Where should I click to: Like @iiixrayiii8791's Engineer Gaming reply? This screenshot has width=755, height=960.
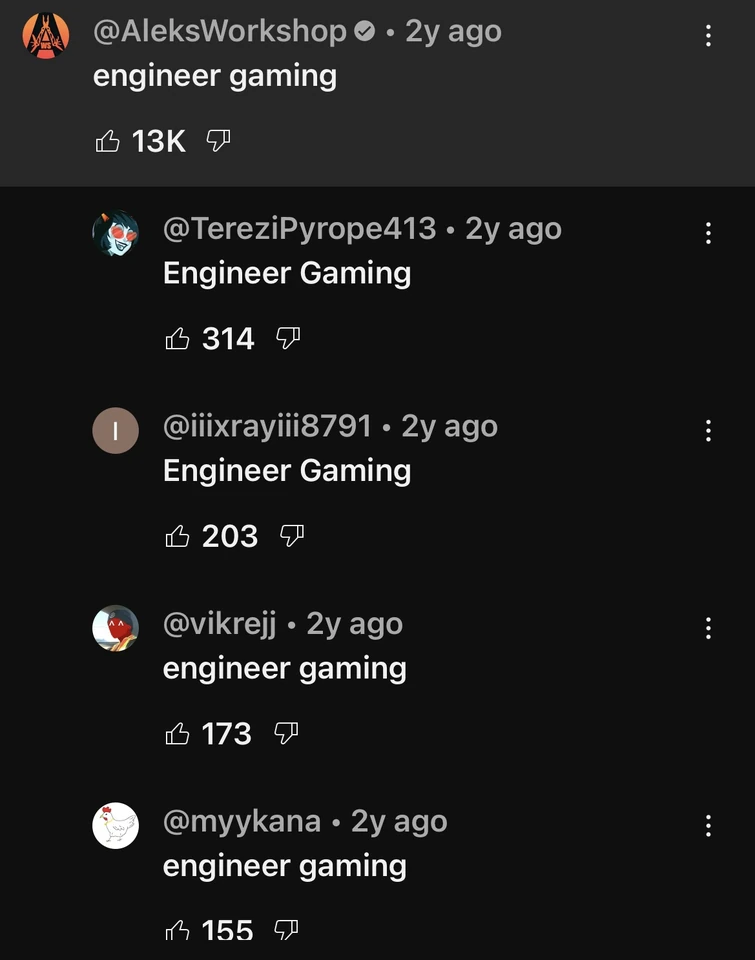tap(178, 536)
